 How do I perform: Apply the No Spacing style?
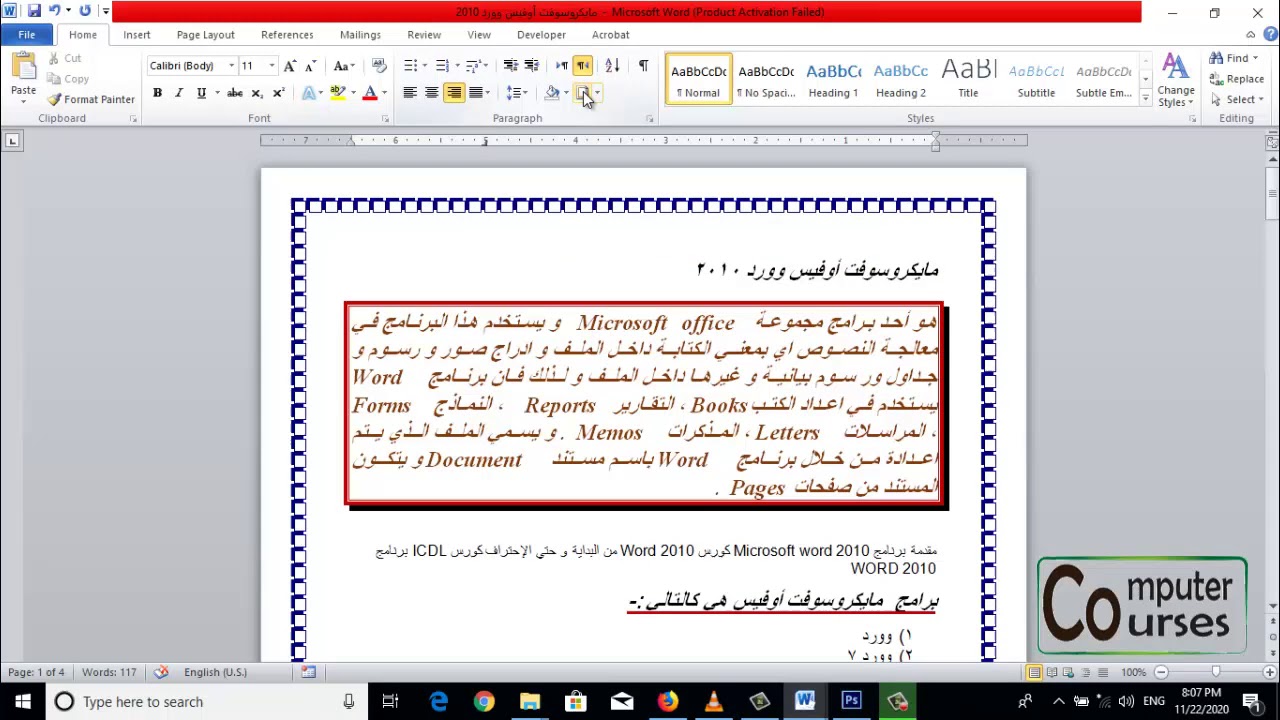coord(766,80)
